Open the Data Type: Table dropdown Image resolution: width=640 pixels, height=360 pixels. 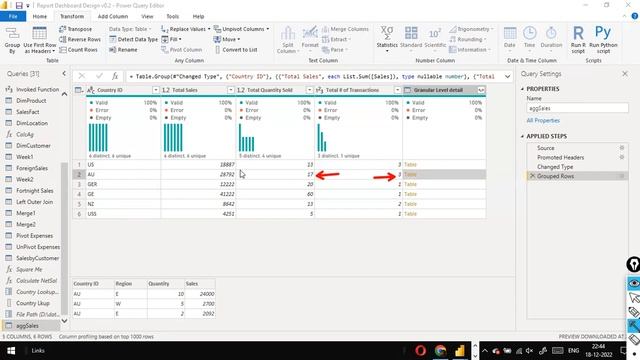[x=130, y=29]
